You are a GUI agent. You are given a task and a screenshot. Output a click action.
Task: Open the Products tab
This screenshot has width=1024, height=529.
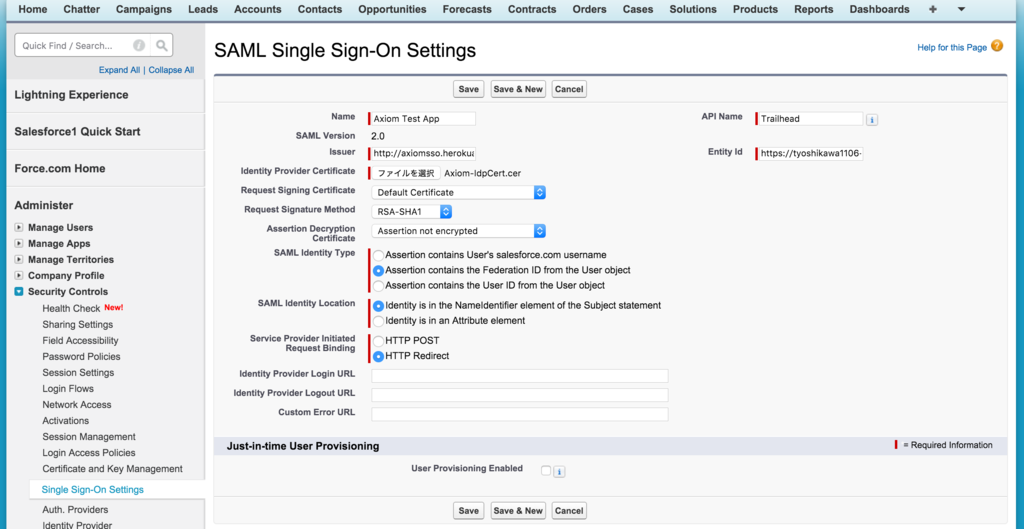(755, 9)
